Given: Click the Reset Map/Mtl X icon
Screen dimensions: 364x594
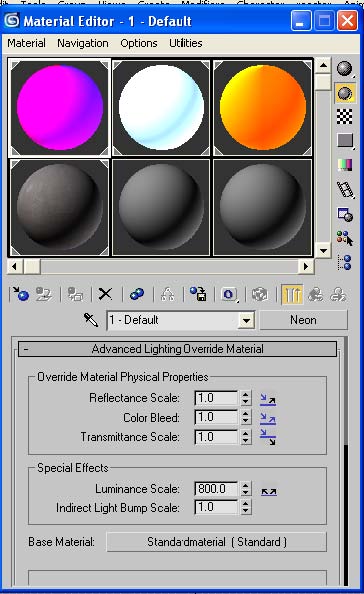Looking at the screenshot, I should (x=105, y=294).
